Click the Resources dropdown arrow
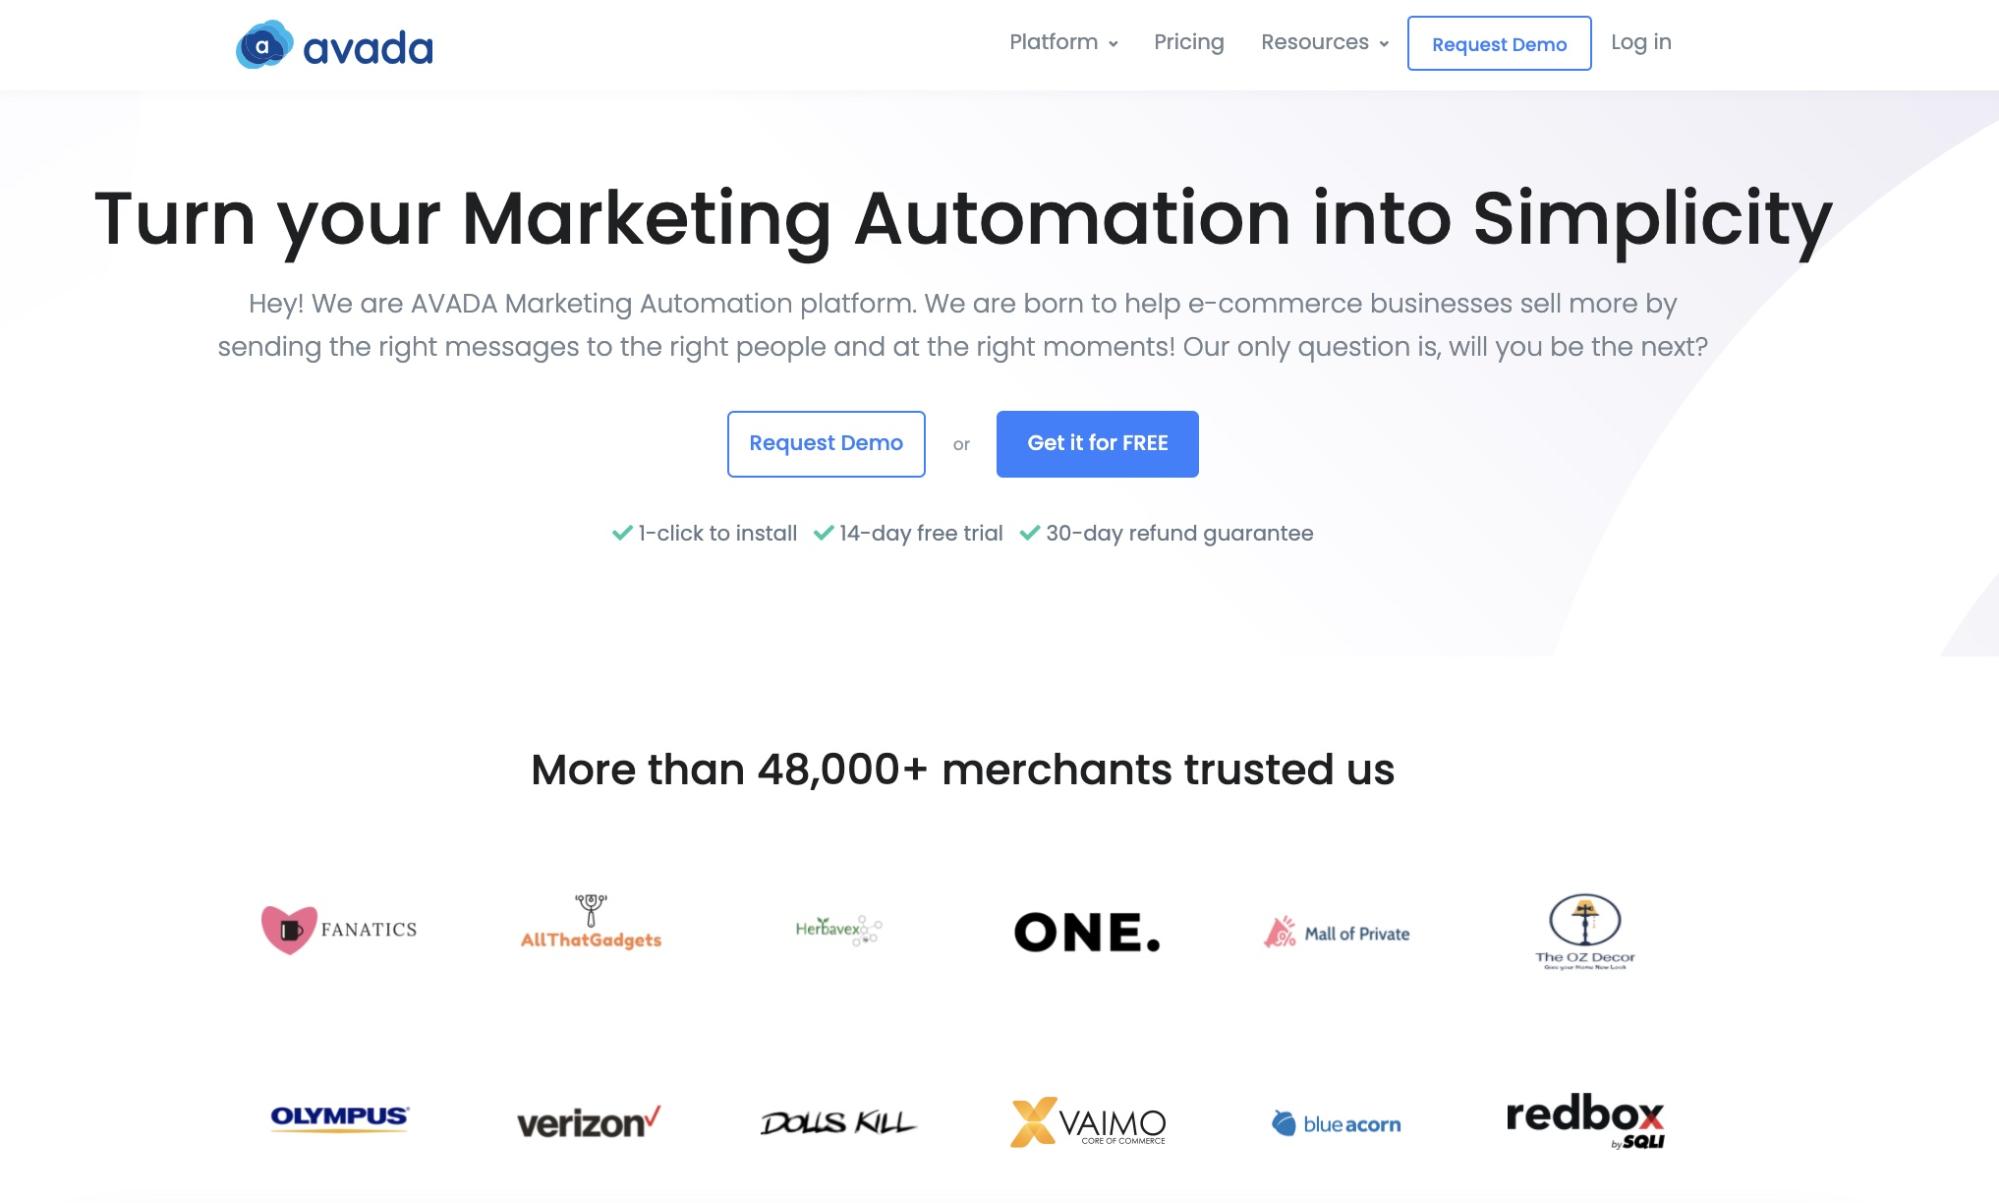The height and width of the screenshot is (1203, 1999). pos(1384,44)
